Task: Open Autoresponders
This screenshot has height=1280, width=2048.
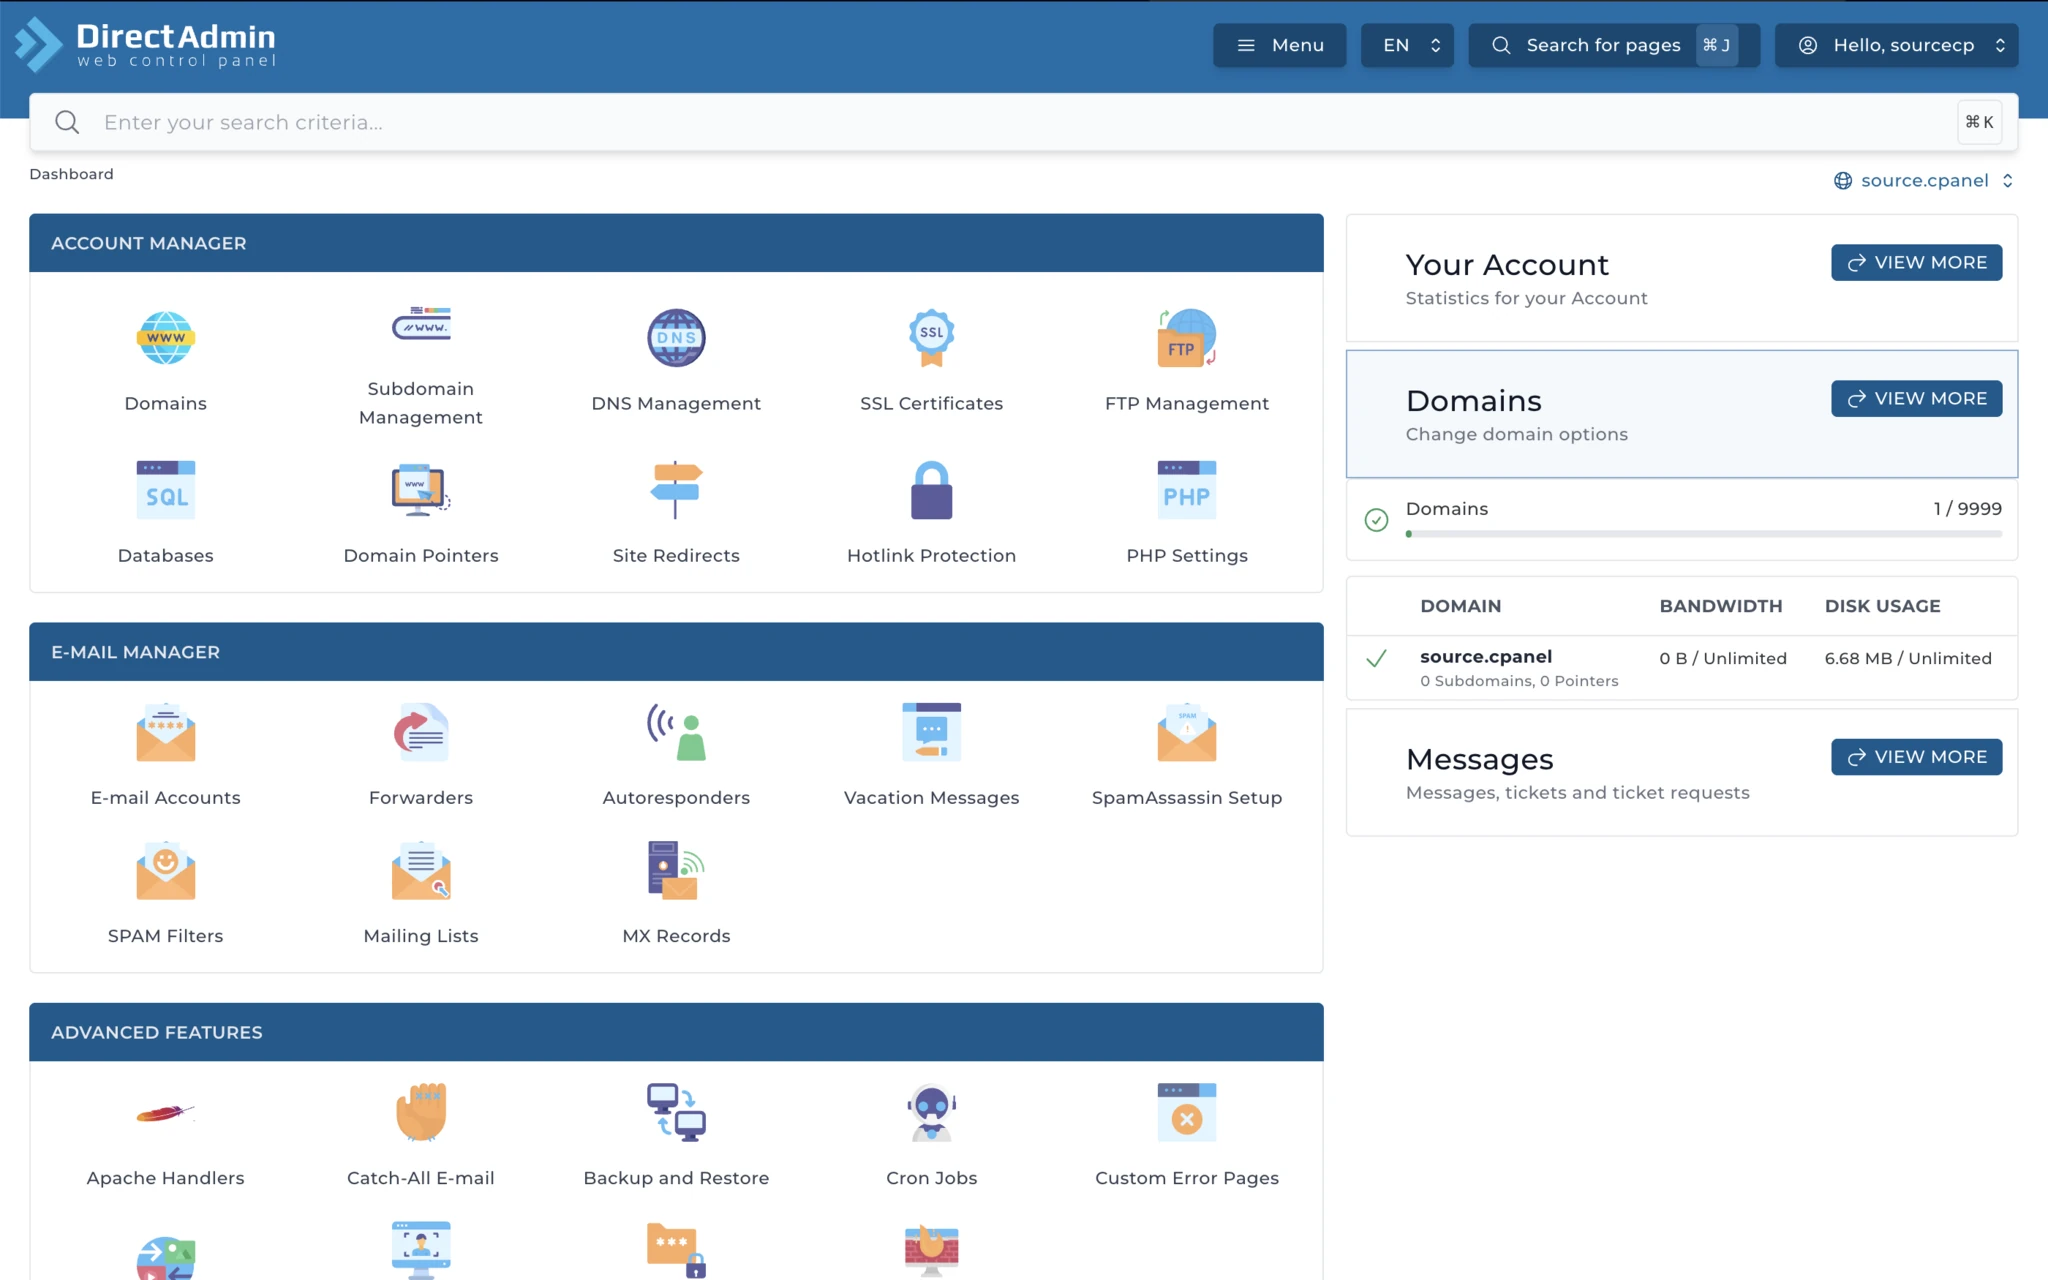Action: [676, 732]
